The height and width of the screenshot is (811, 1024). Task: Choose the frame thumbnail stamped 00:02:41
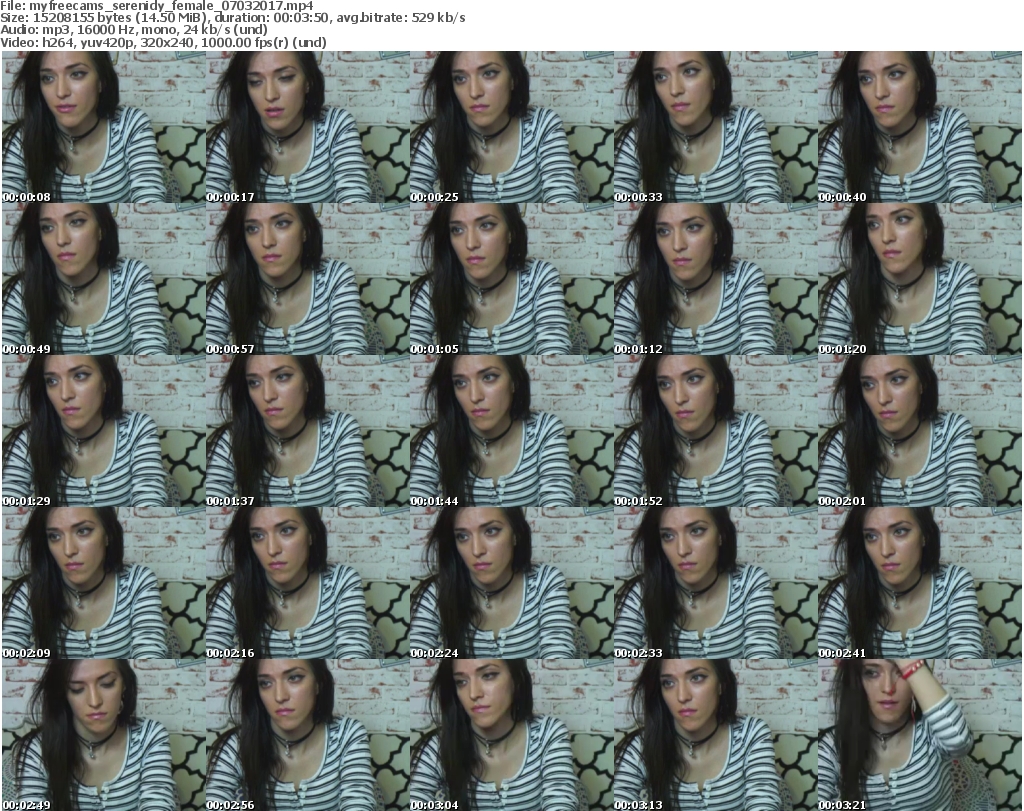pyautogui.click(x=920, y=583)
